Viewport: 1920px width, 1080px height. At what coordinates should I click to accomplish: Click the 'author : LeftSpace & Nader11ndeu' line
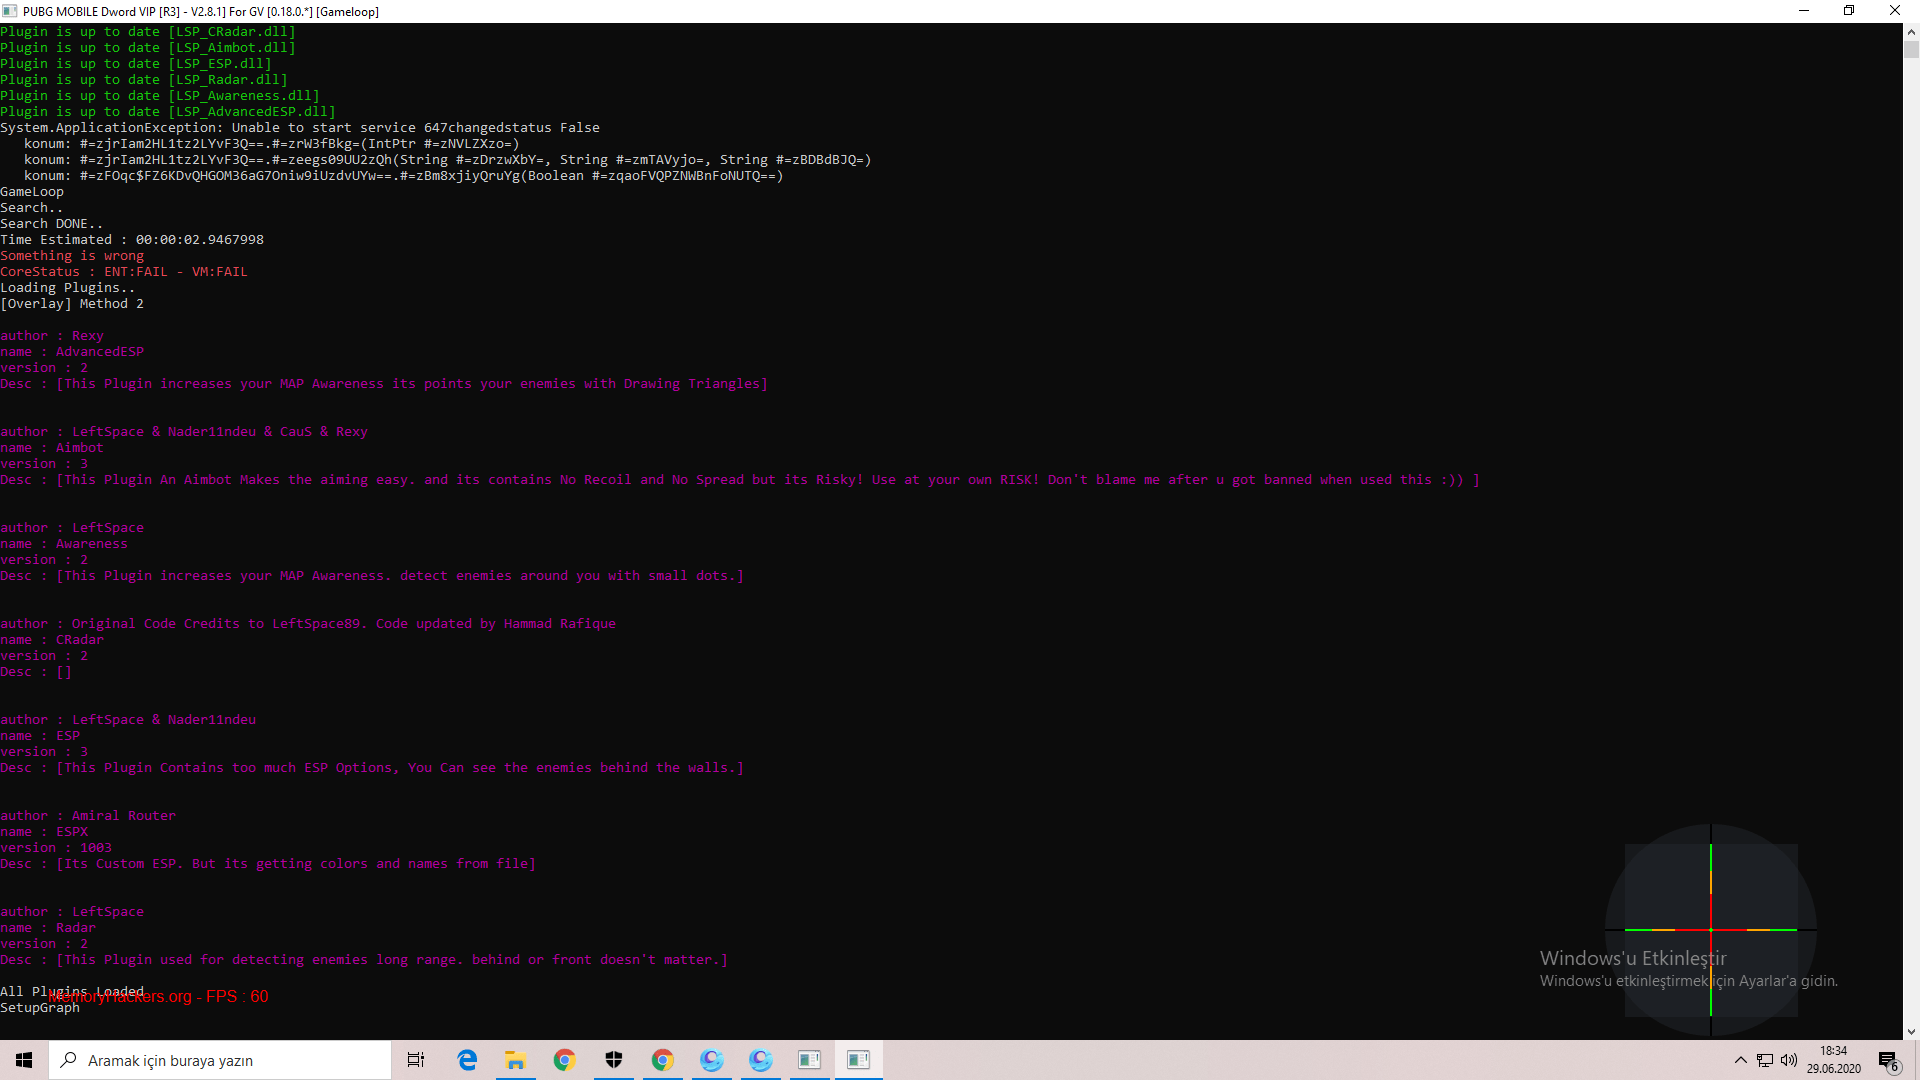[128, 720]
